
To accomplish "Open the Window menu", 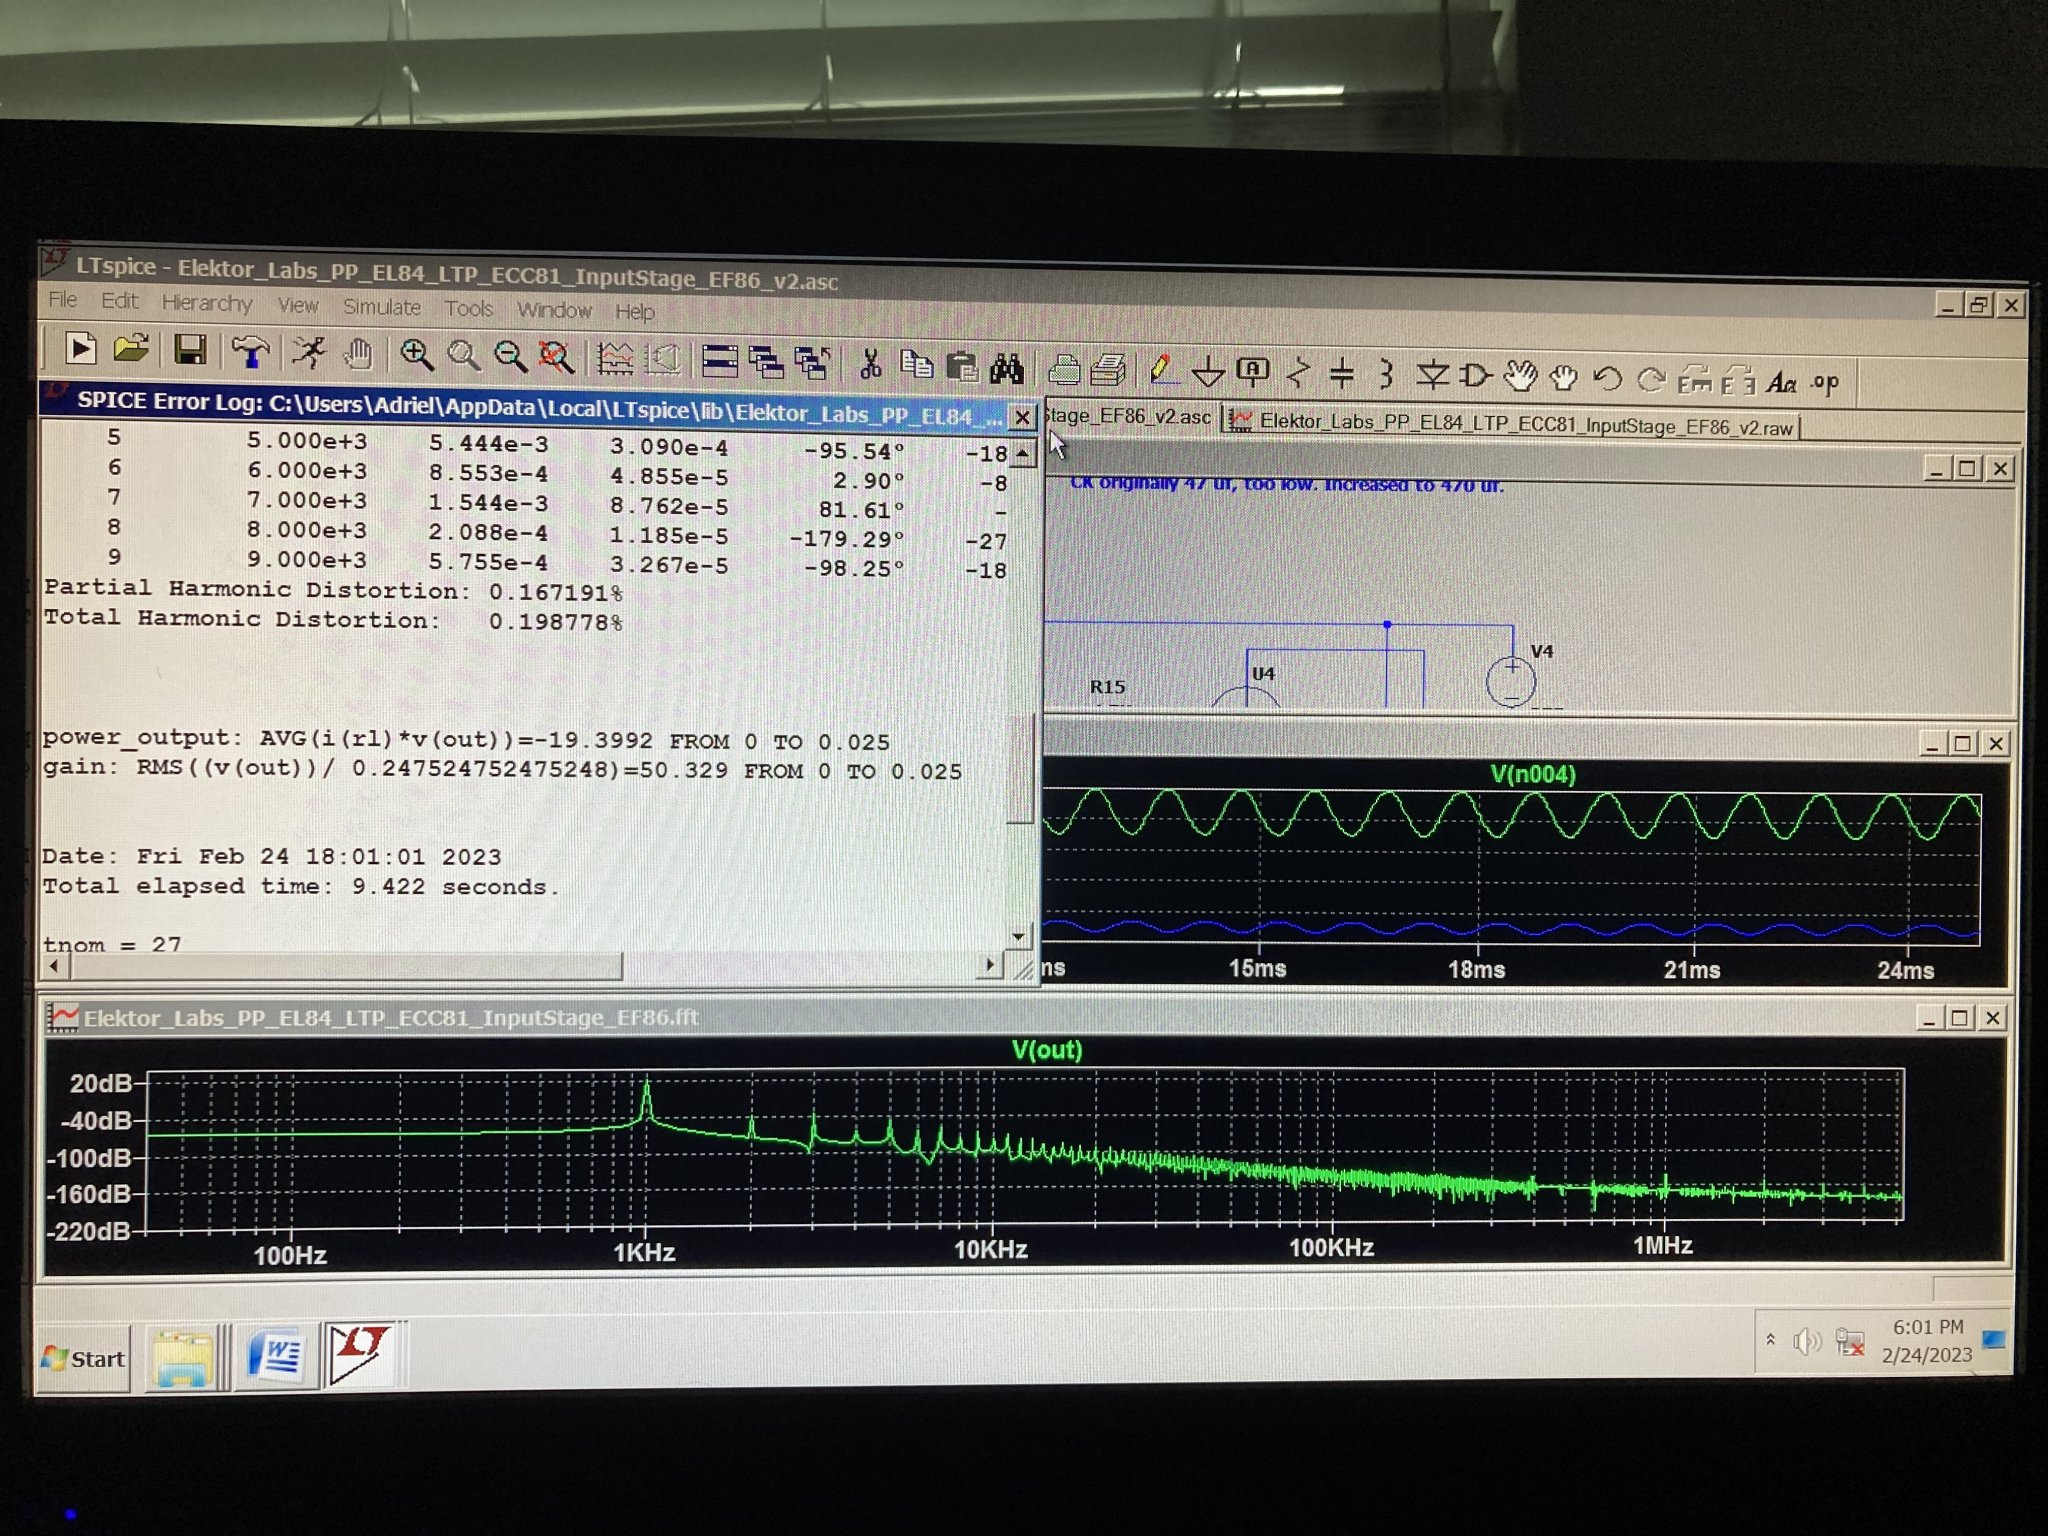I will 555,311.
